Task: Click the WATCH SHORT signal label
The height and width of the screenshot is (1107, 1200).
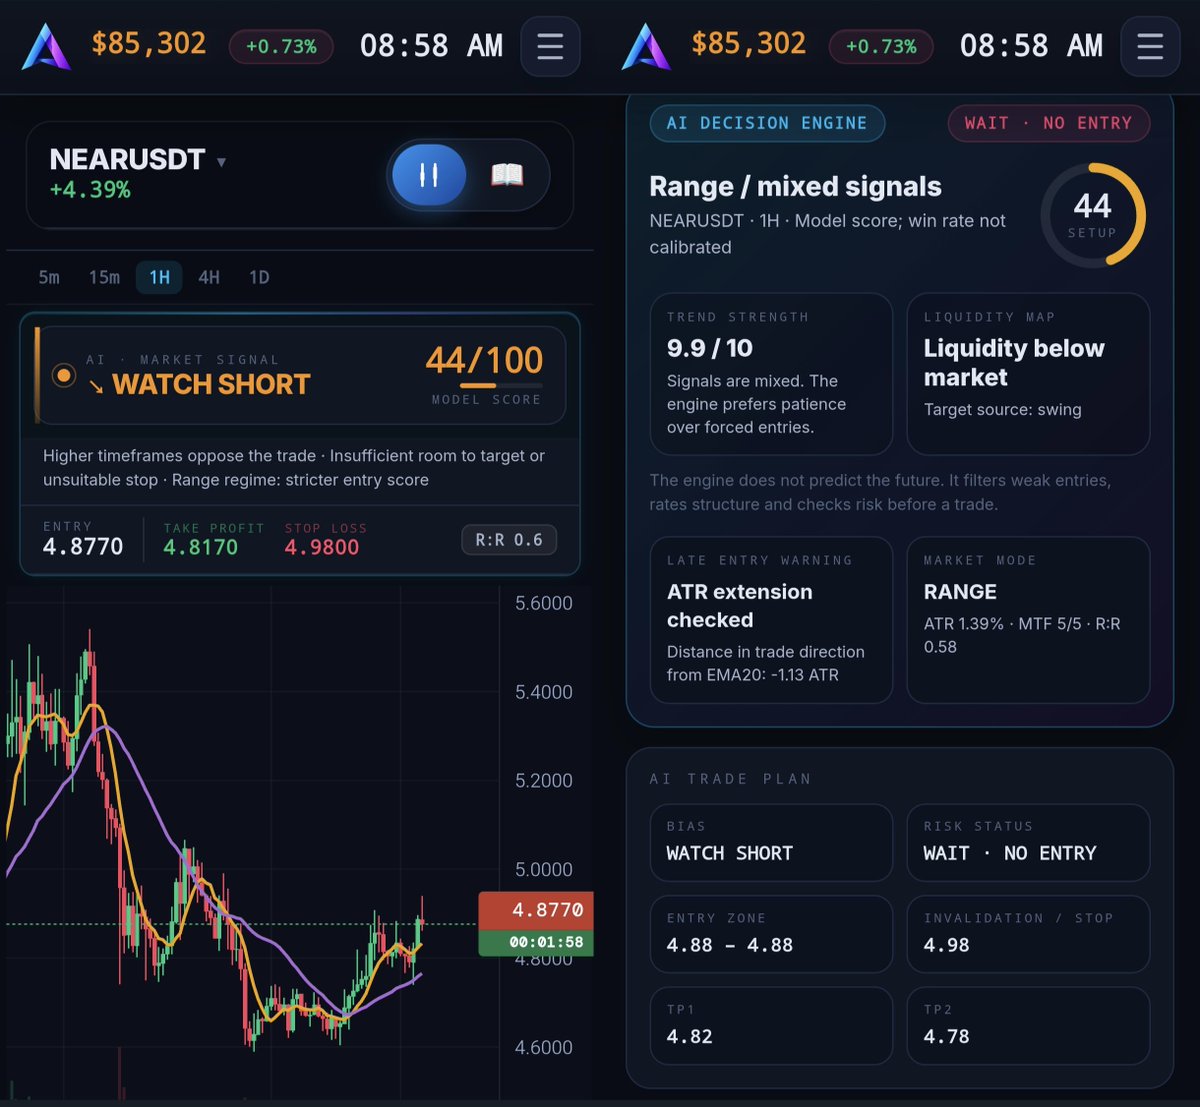Action: 211,384
